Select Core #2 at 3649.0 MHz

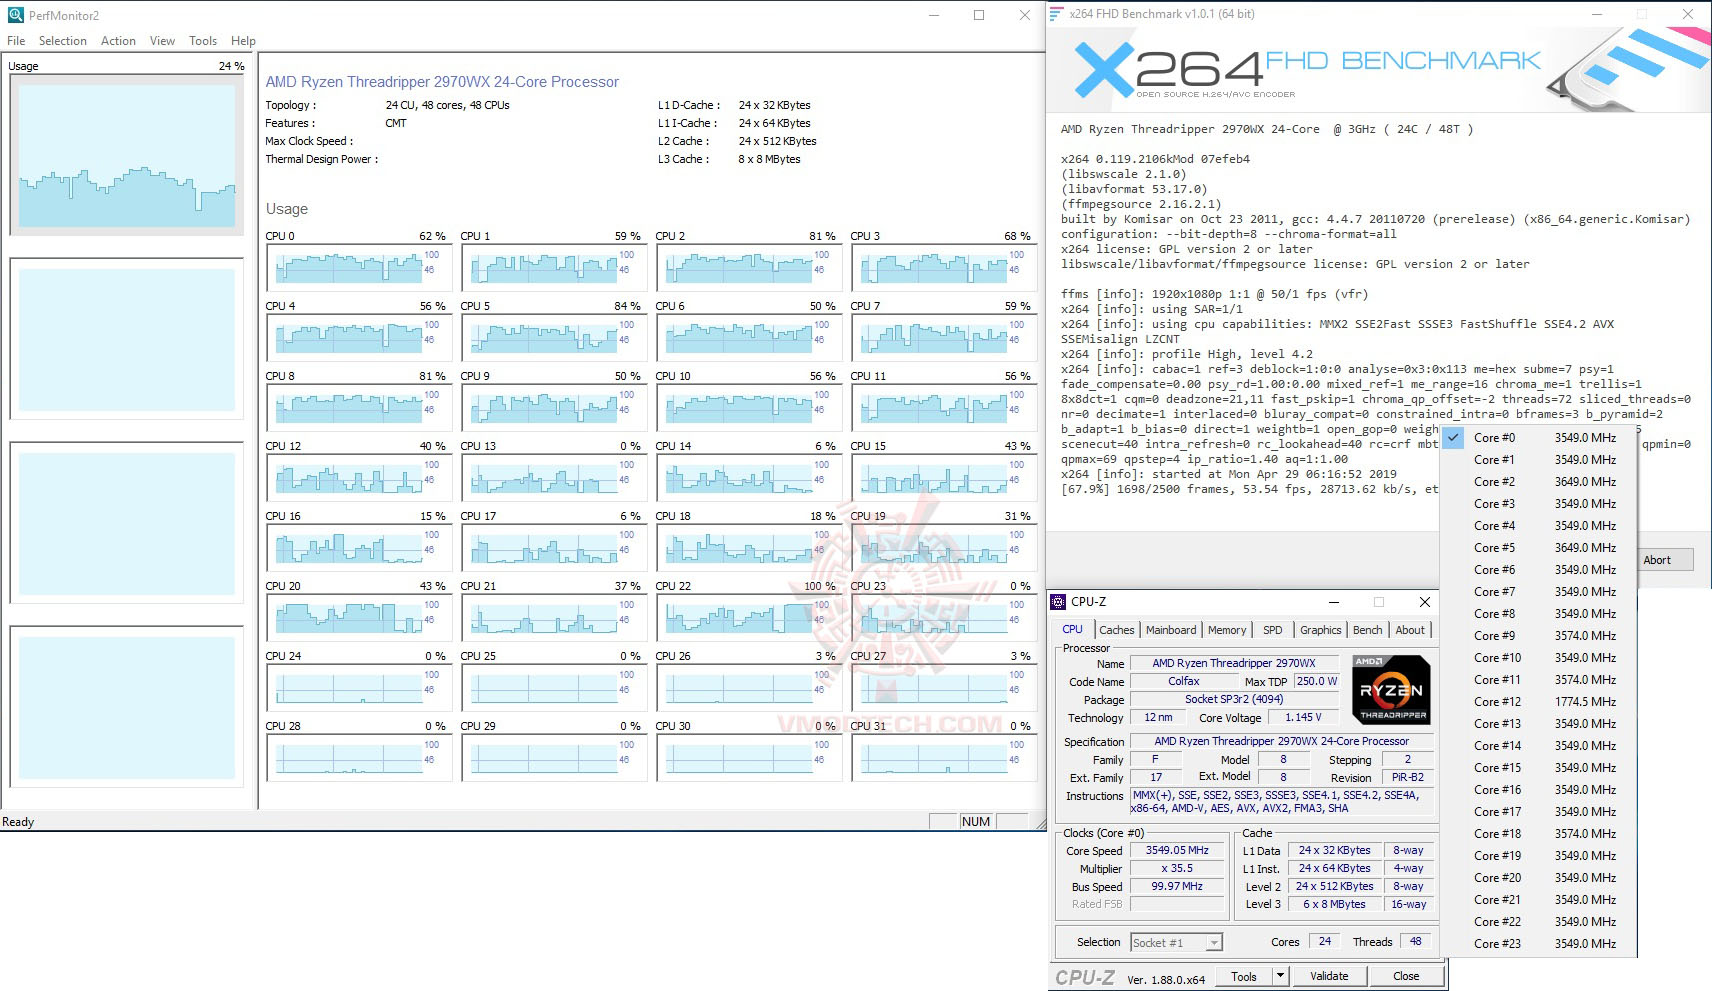[1538, 482]
